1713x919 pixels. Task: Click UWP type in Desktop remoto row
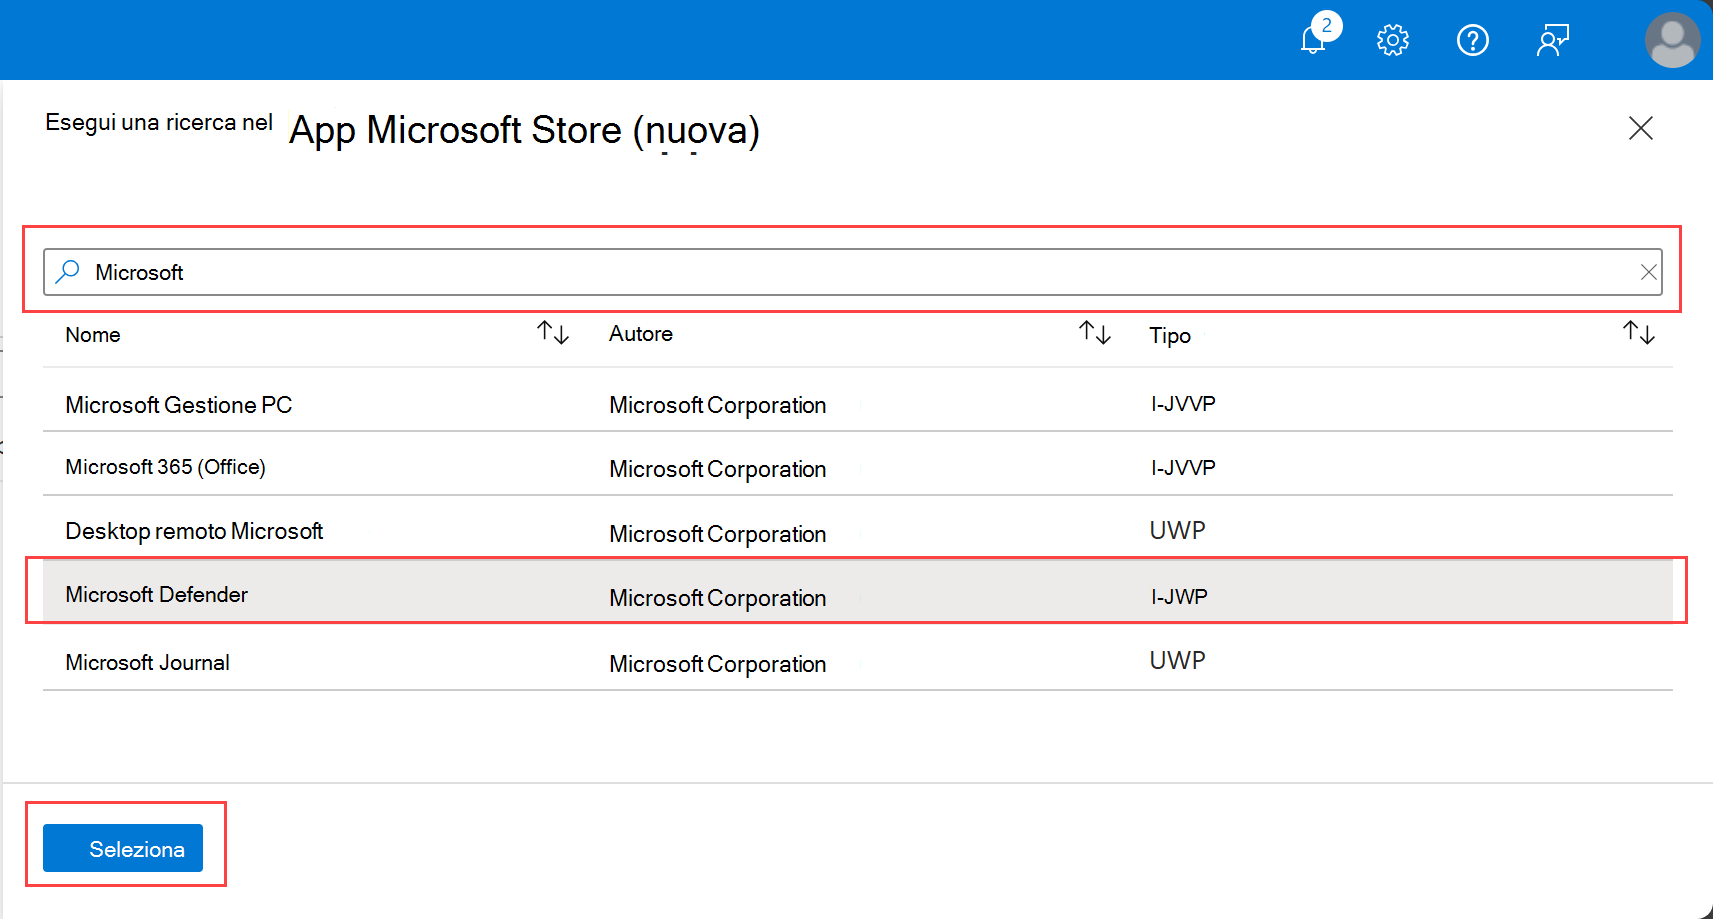1178,530
